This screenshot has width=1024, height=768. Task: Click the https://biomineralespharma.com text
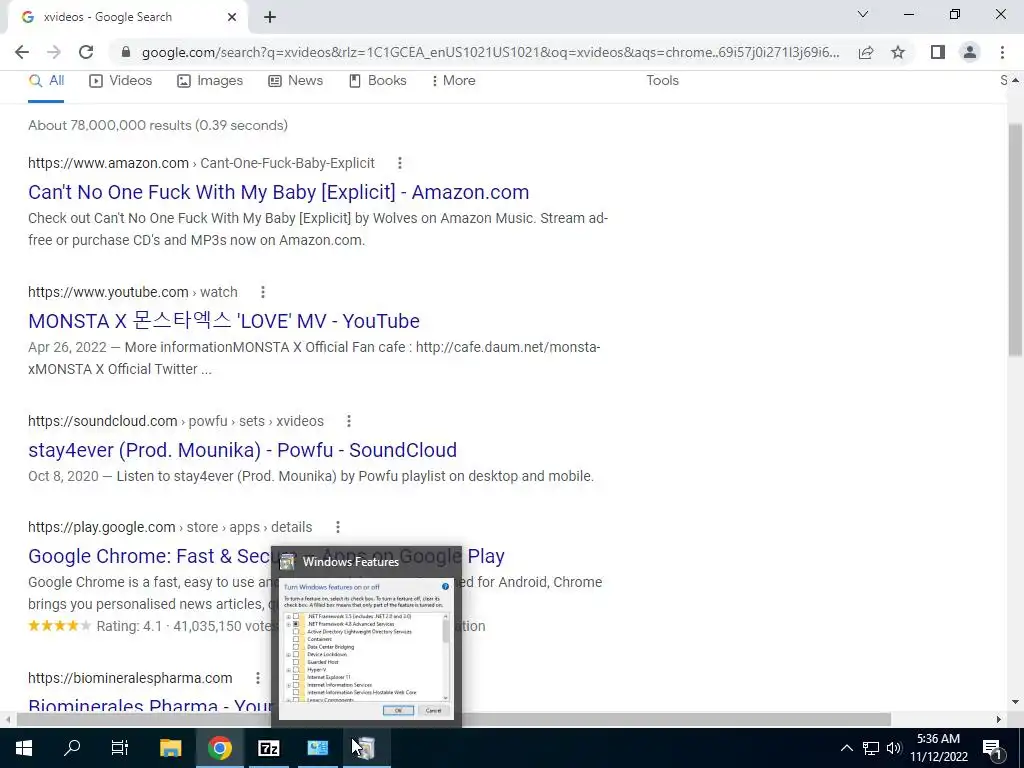point(130,678)
